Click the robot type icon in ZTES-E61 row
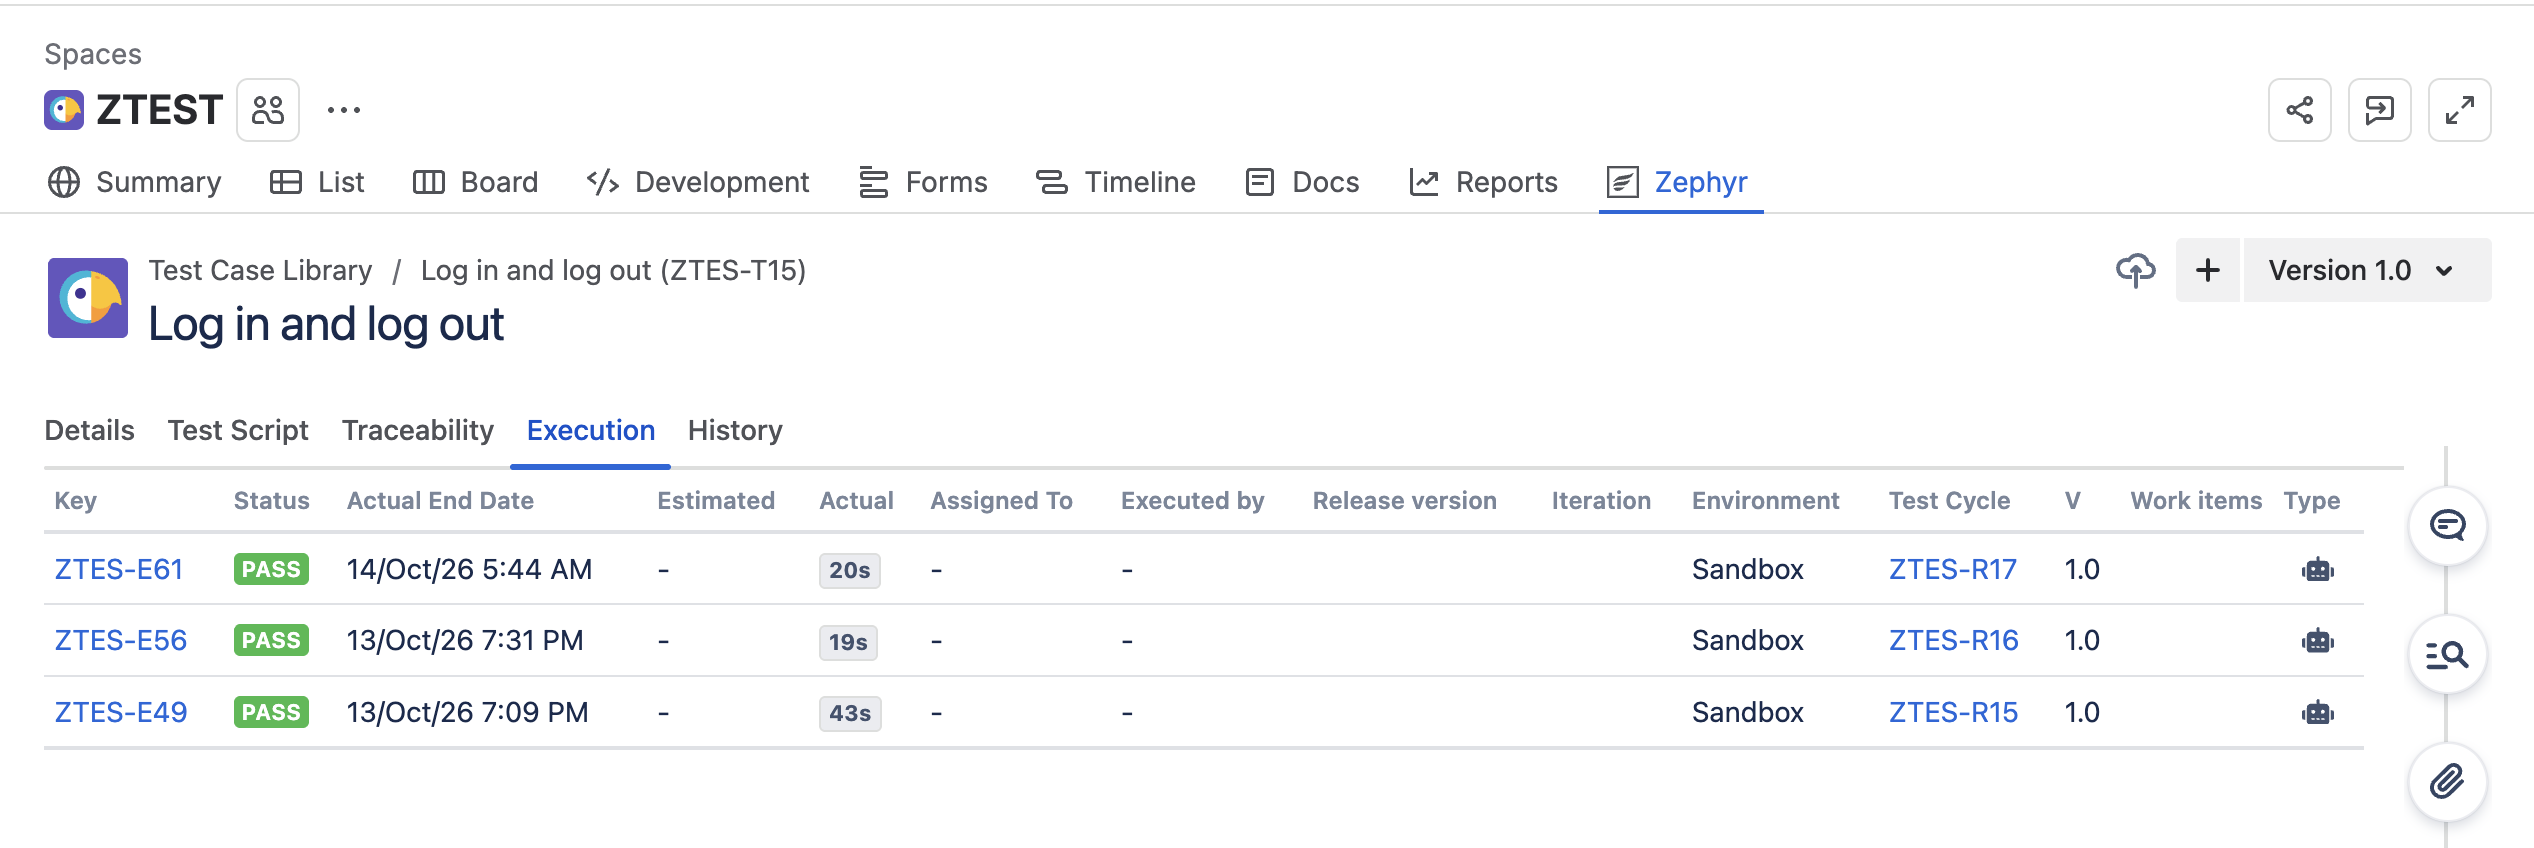Screen dimensions: 2534x848 point(2317,570)
